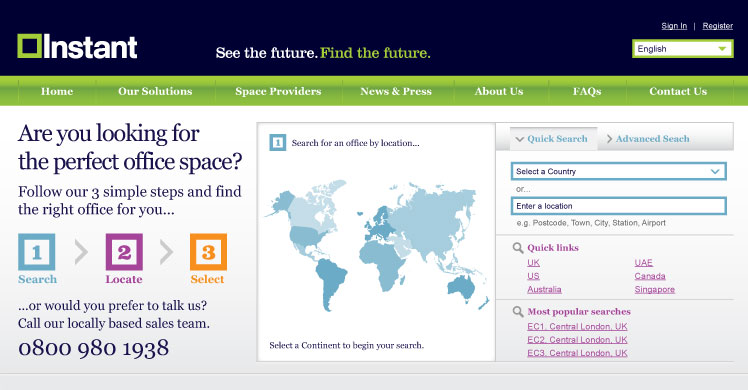Screen dimensions: 748x390
Task: Open the FAQs menu item
Action: tap(587, 91)
